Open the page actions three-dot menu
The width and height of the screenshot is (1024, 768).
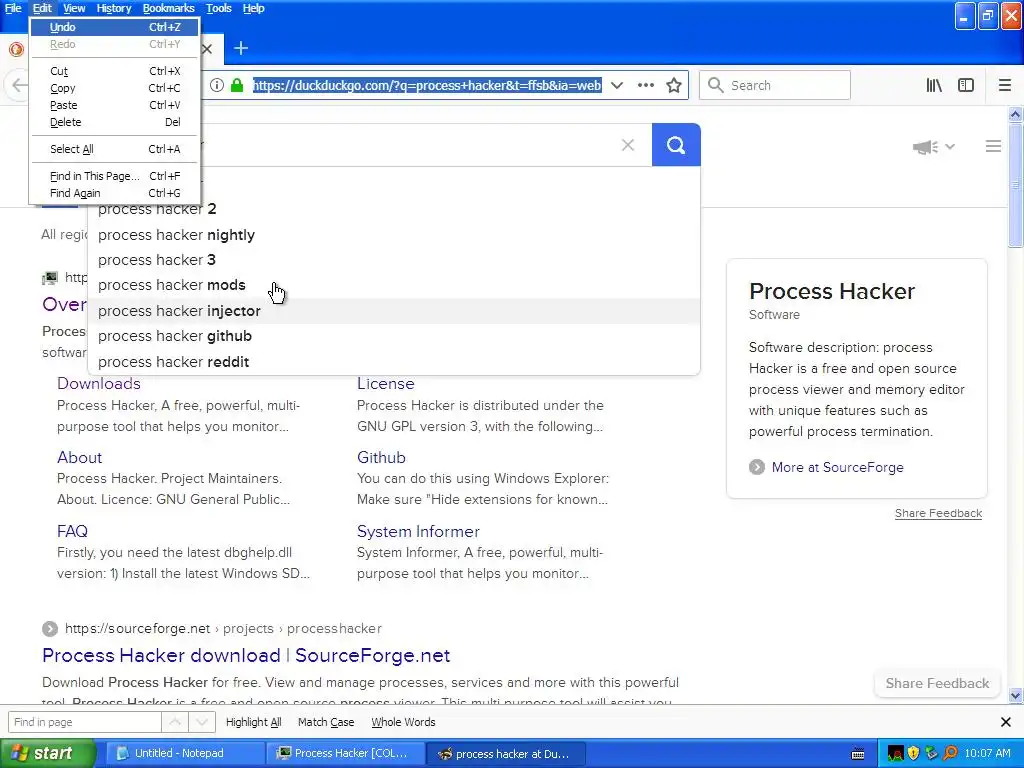point(645,86)
